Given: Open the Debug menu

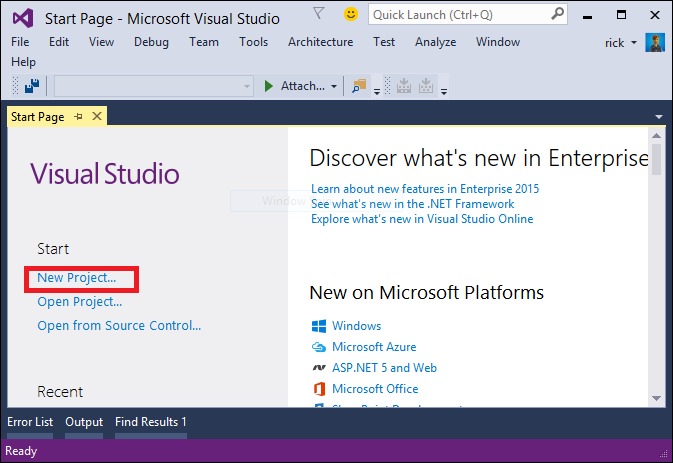Looking at the screenshot, I should 151,42.
